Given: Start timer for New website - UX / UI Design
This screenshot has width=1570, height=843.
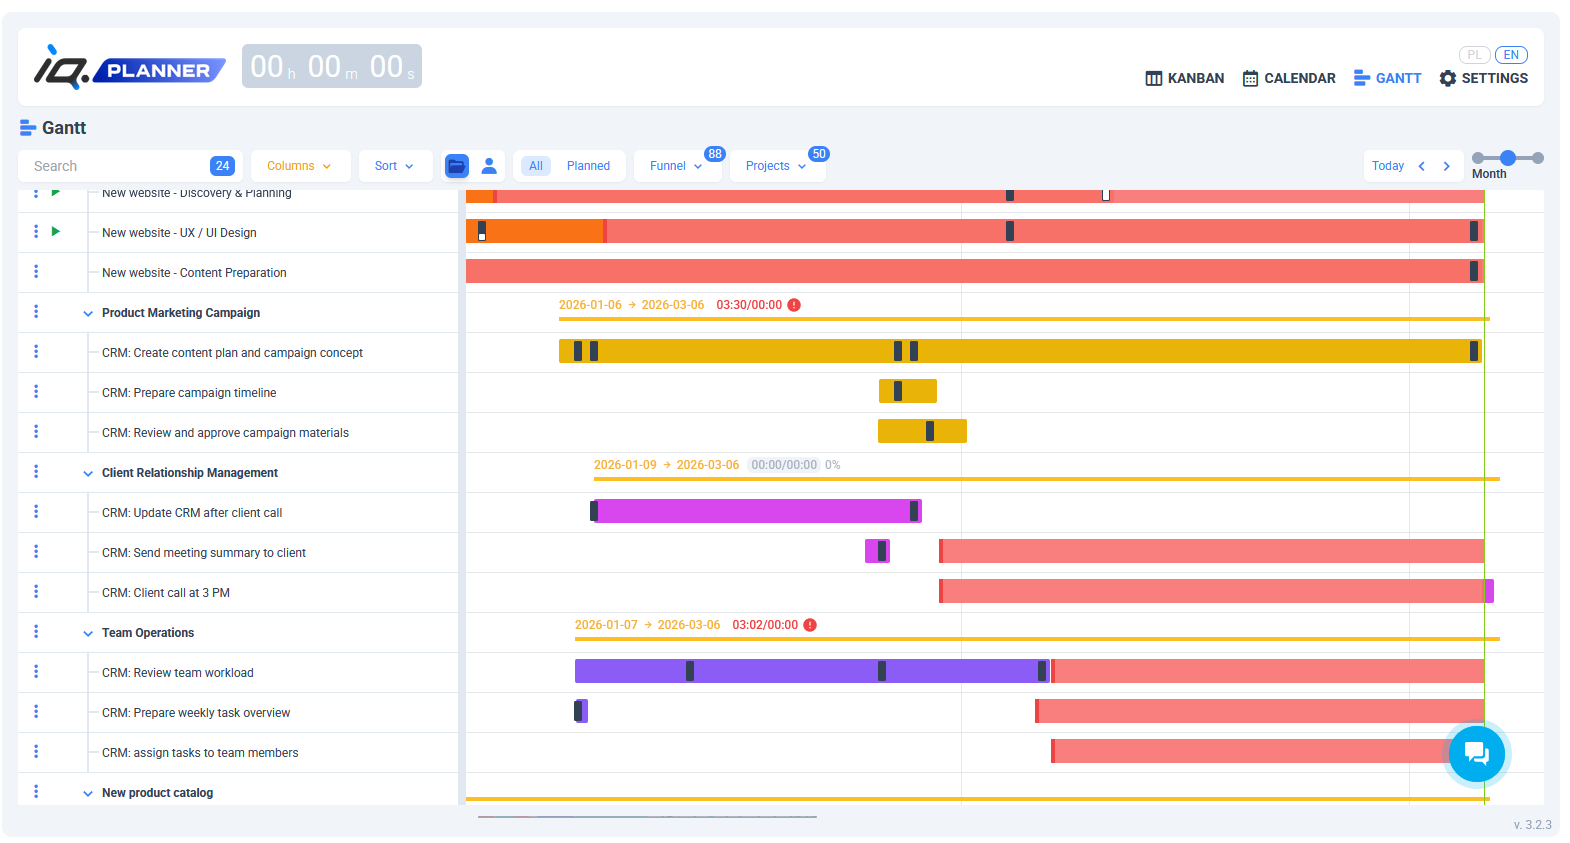Looking at the screenshot, I should coord(56,232).
